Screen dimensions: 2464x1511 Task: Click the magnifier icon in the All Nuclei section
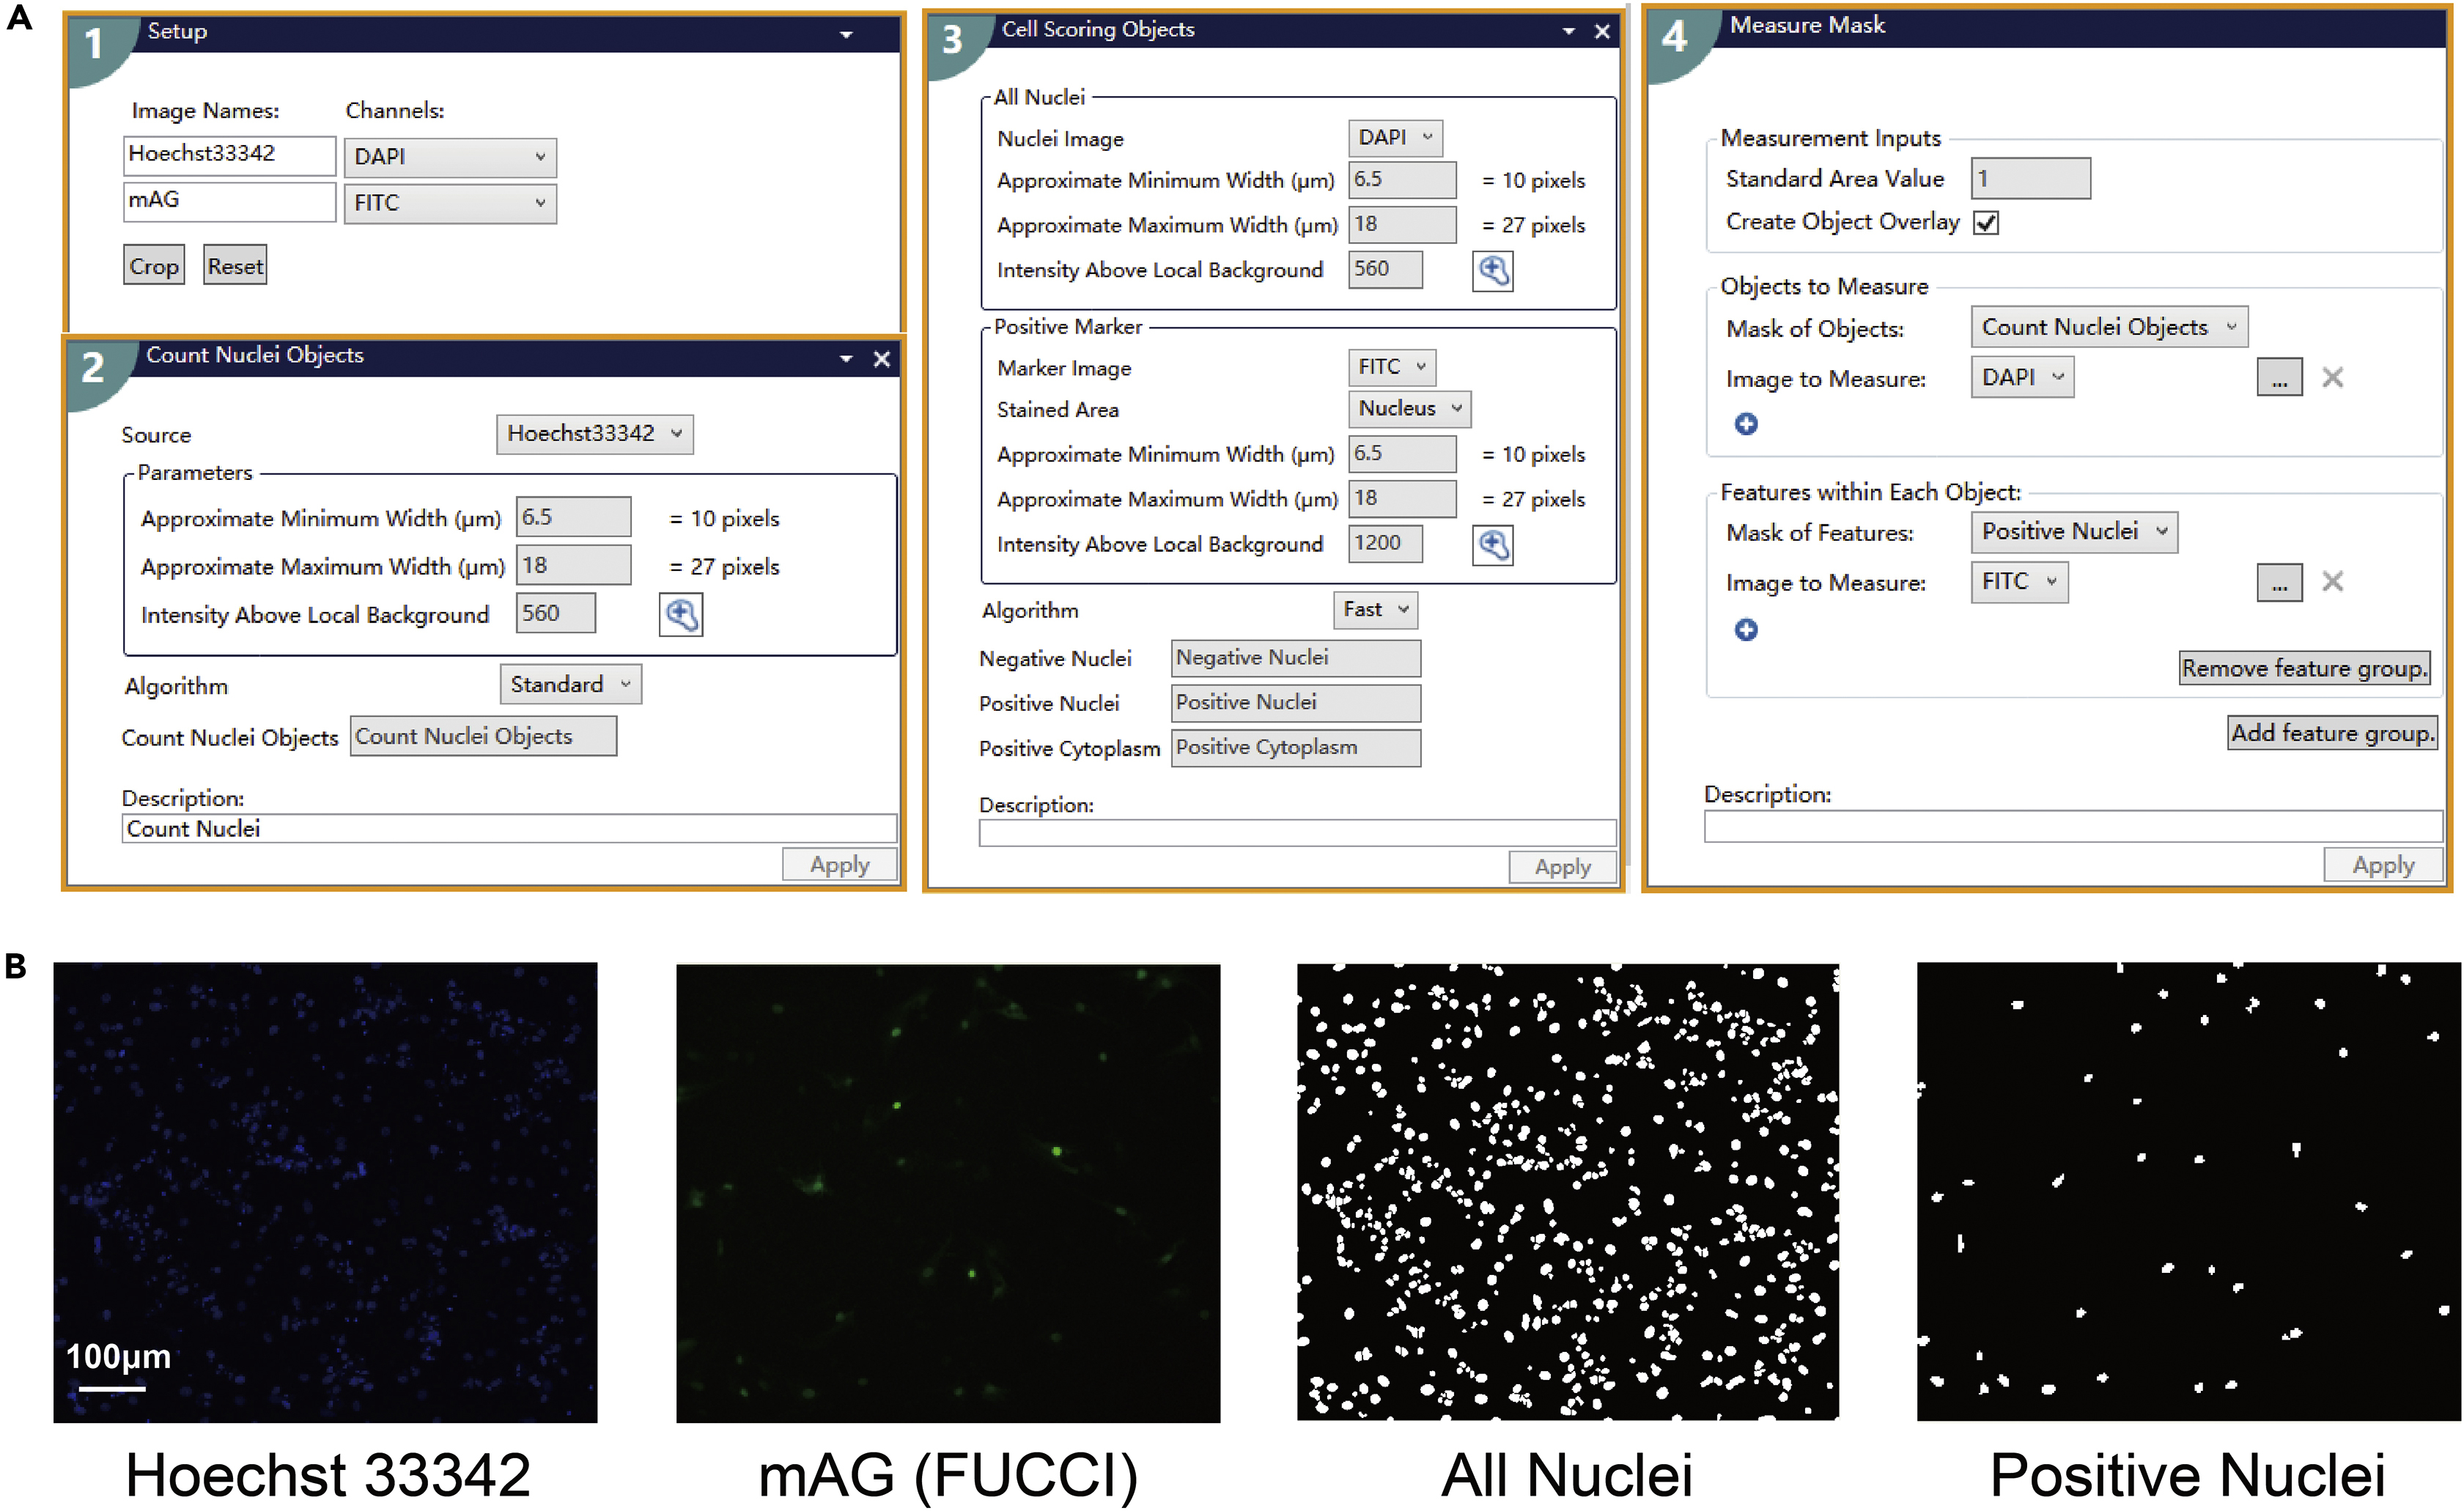pos(1494,270)
